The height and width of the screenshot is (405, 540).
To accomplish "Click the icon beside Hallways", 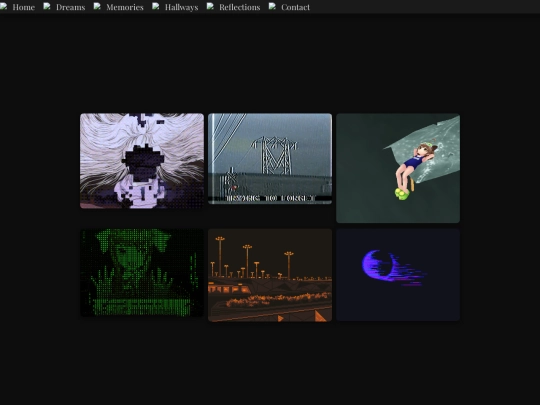I will pyautogui.click(x=156, y=7).
